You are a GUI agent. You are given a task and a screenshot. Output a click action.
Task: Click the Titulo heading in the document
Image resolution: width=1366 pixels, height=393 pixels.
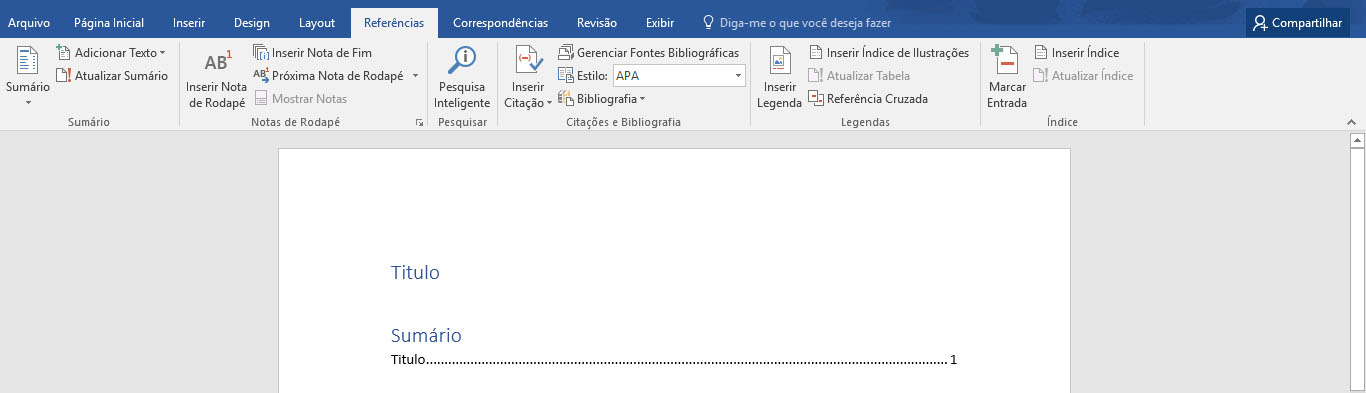point(415,272)
